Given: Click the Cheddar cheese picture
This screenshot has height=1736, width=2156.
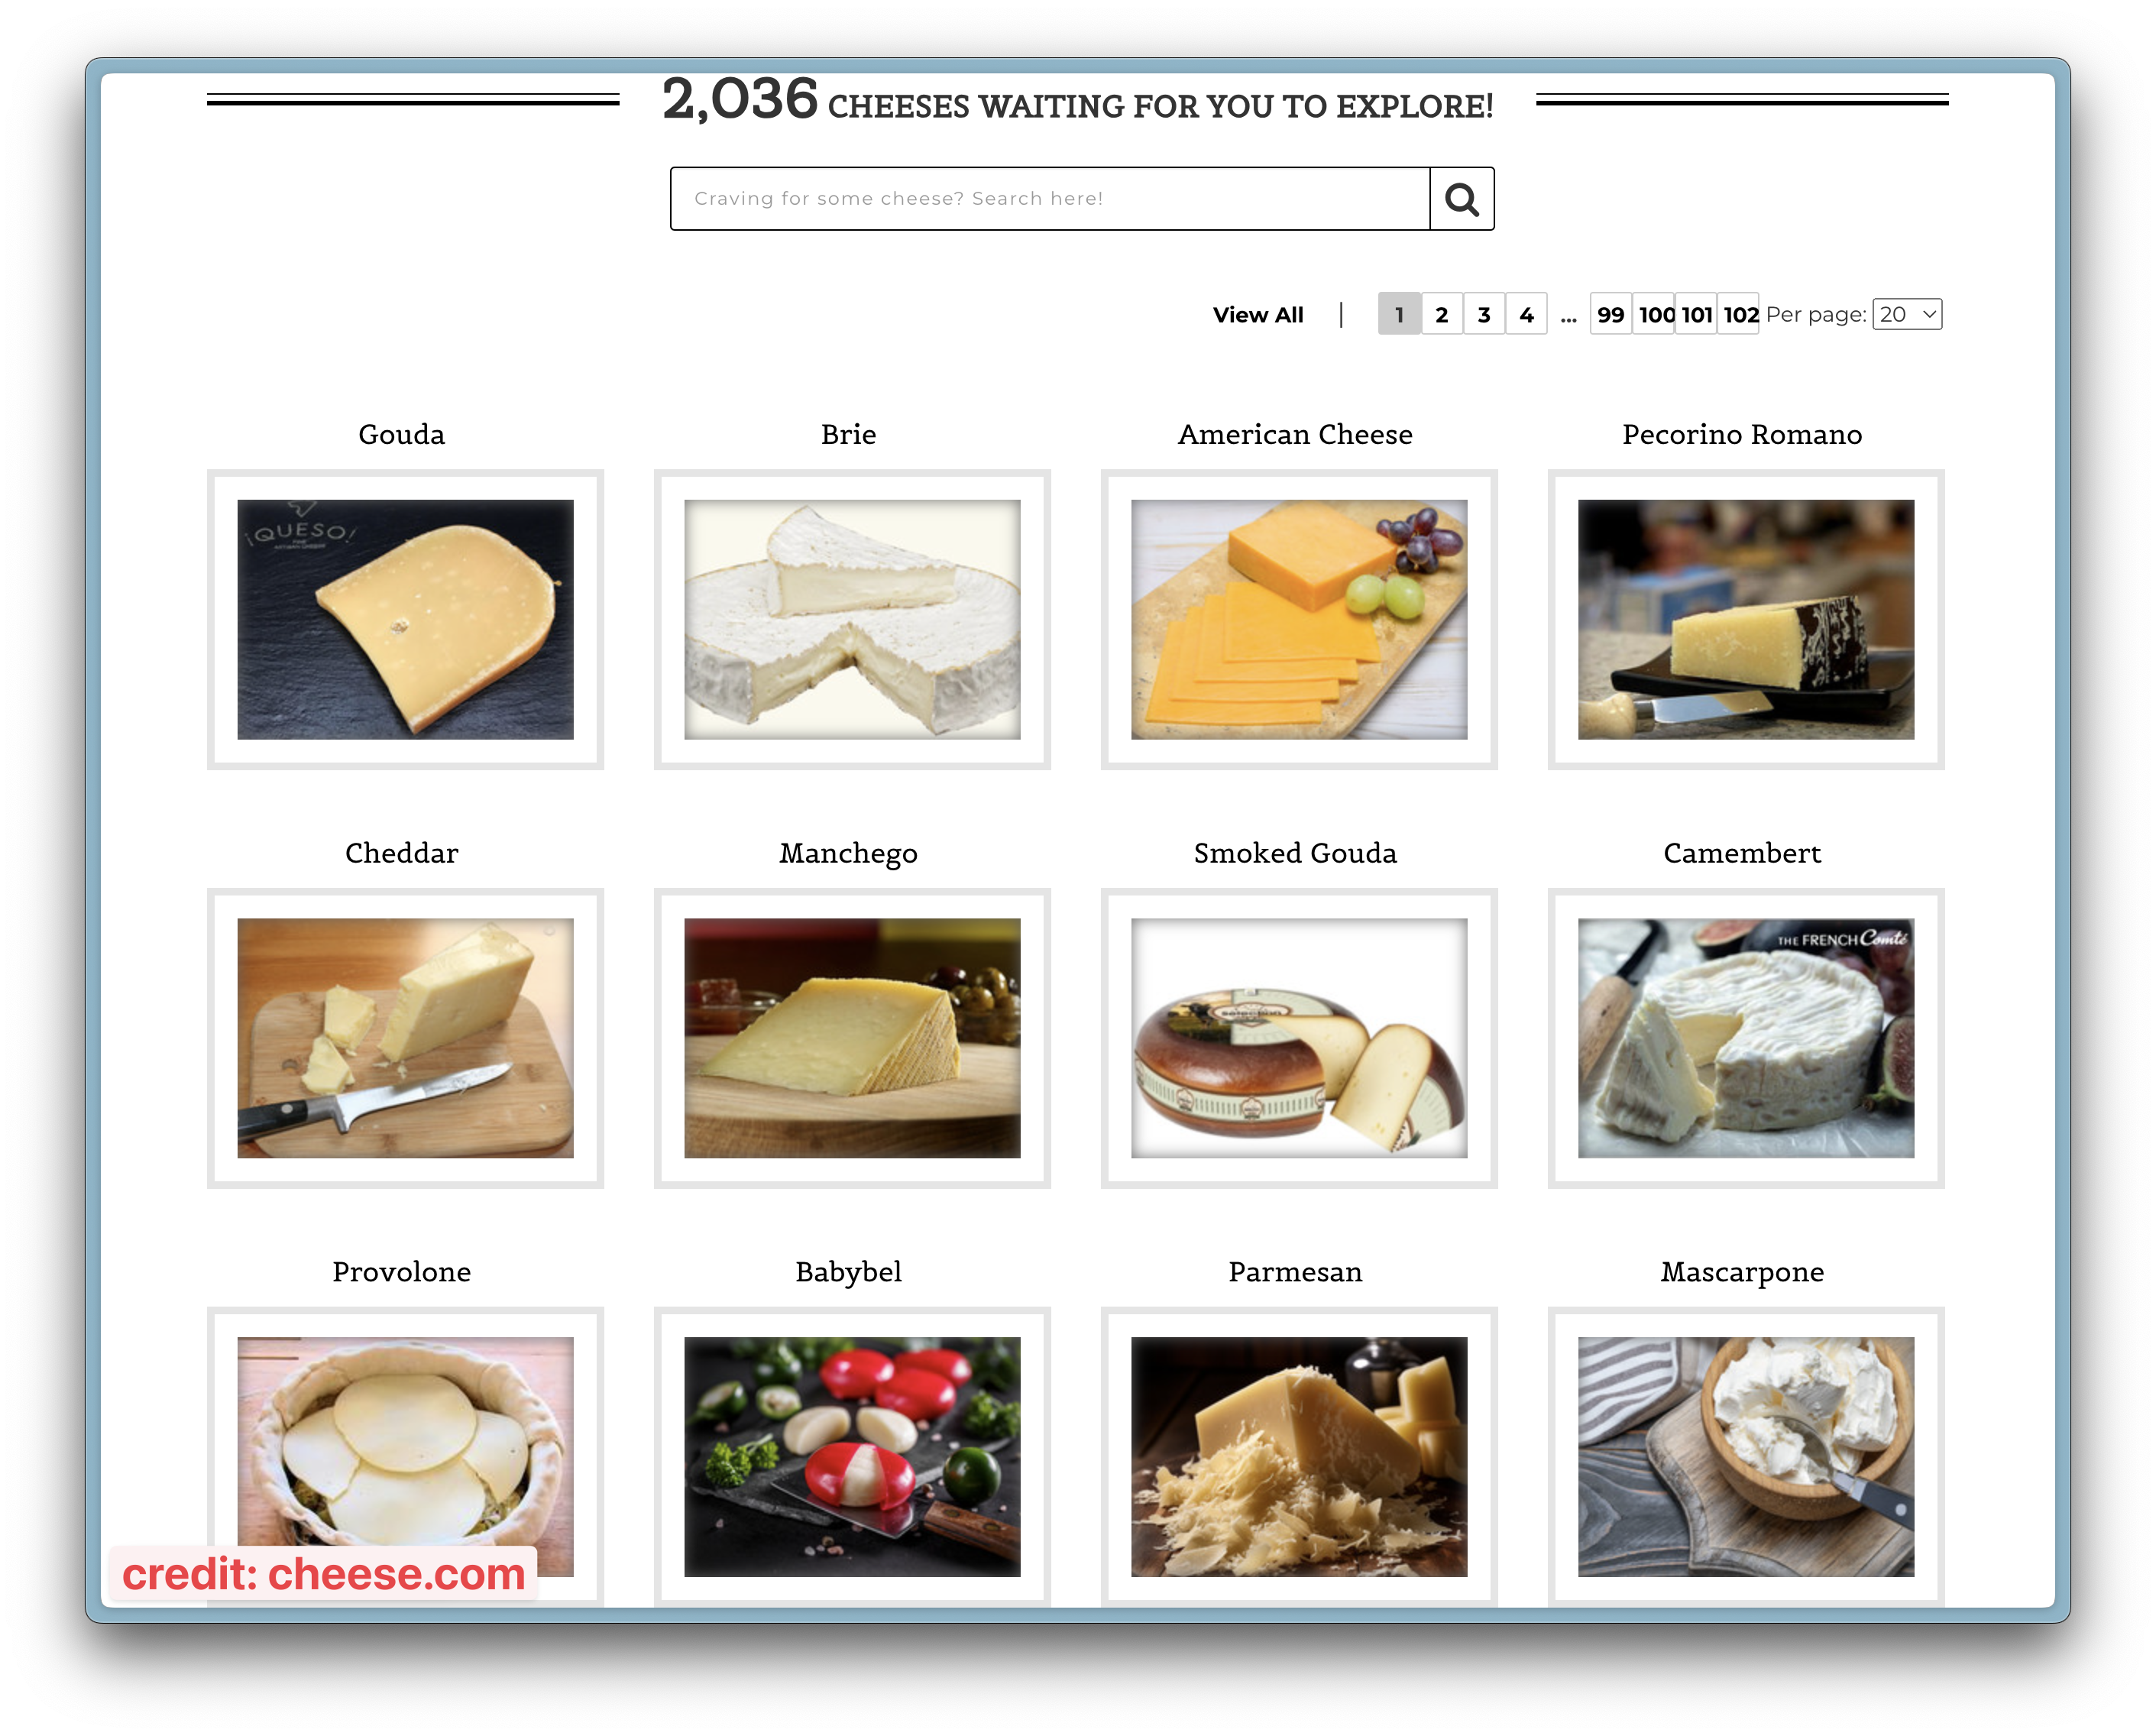Looking at the screenshot, I should coord(405,1038).
